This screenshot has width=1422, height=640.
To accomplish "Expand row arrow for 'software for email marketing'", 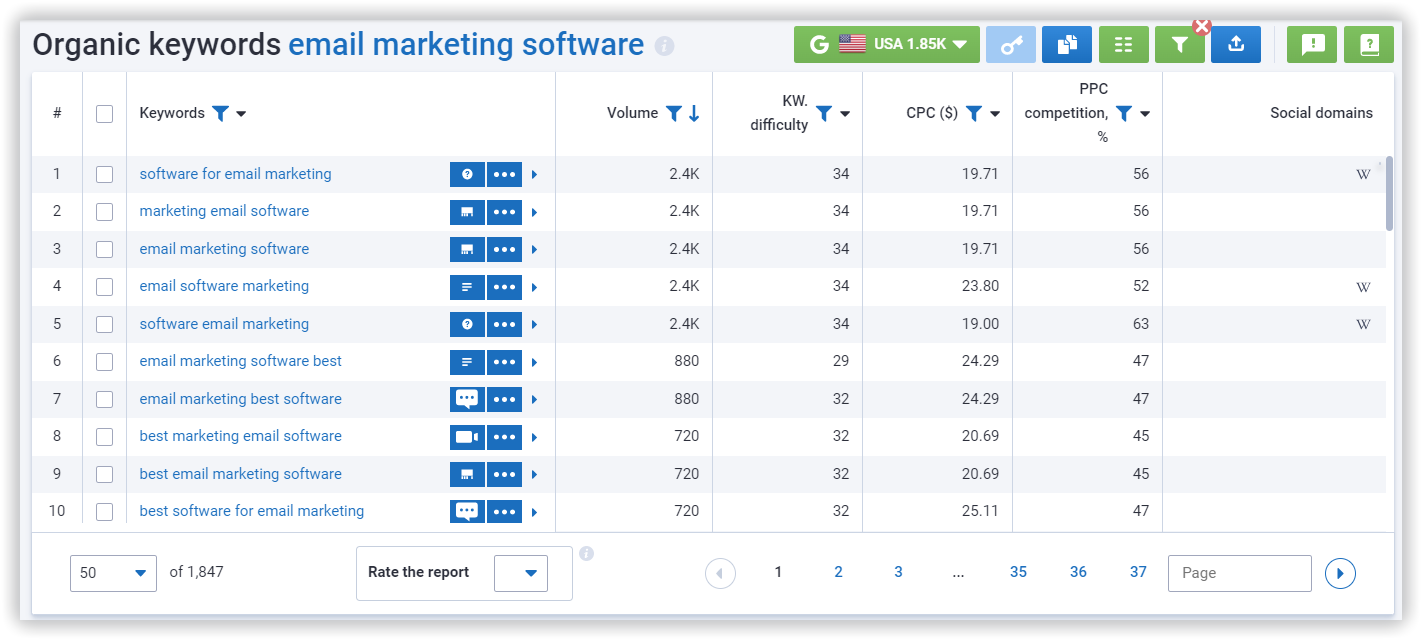I will click(x=534, y=175).
